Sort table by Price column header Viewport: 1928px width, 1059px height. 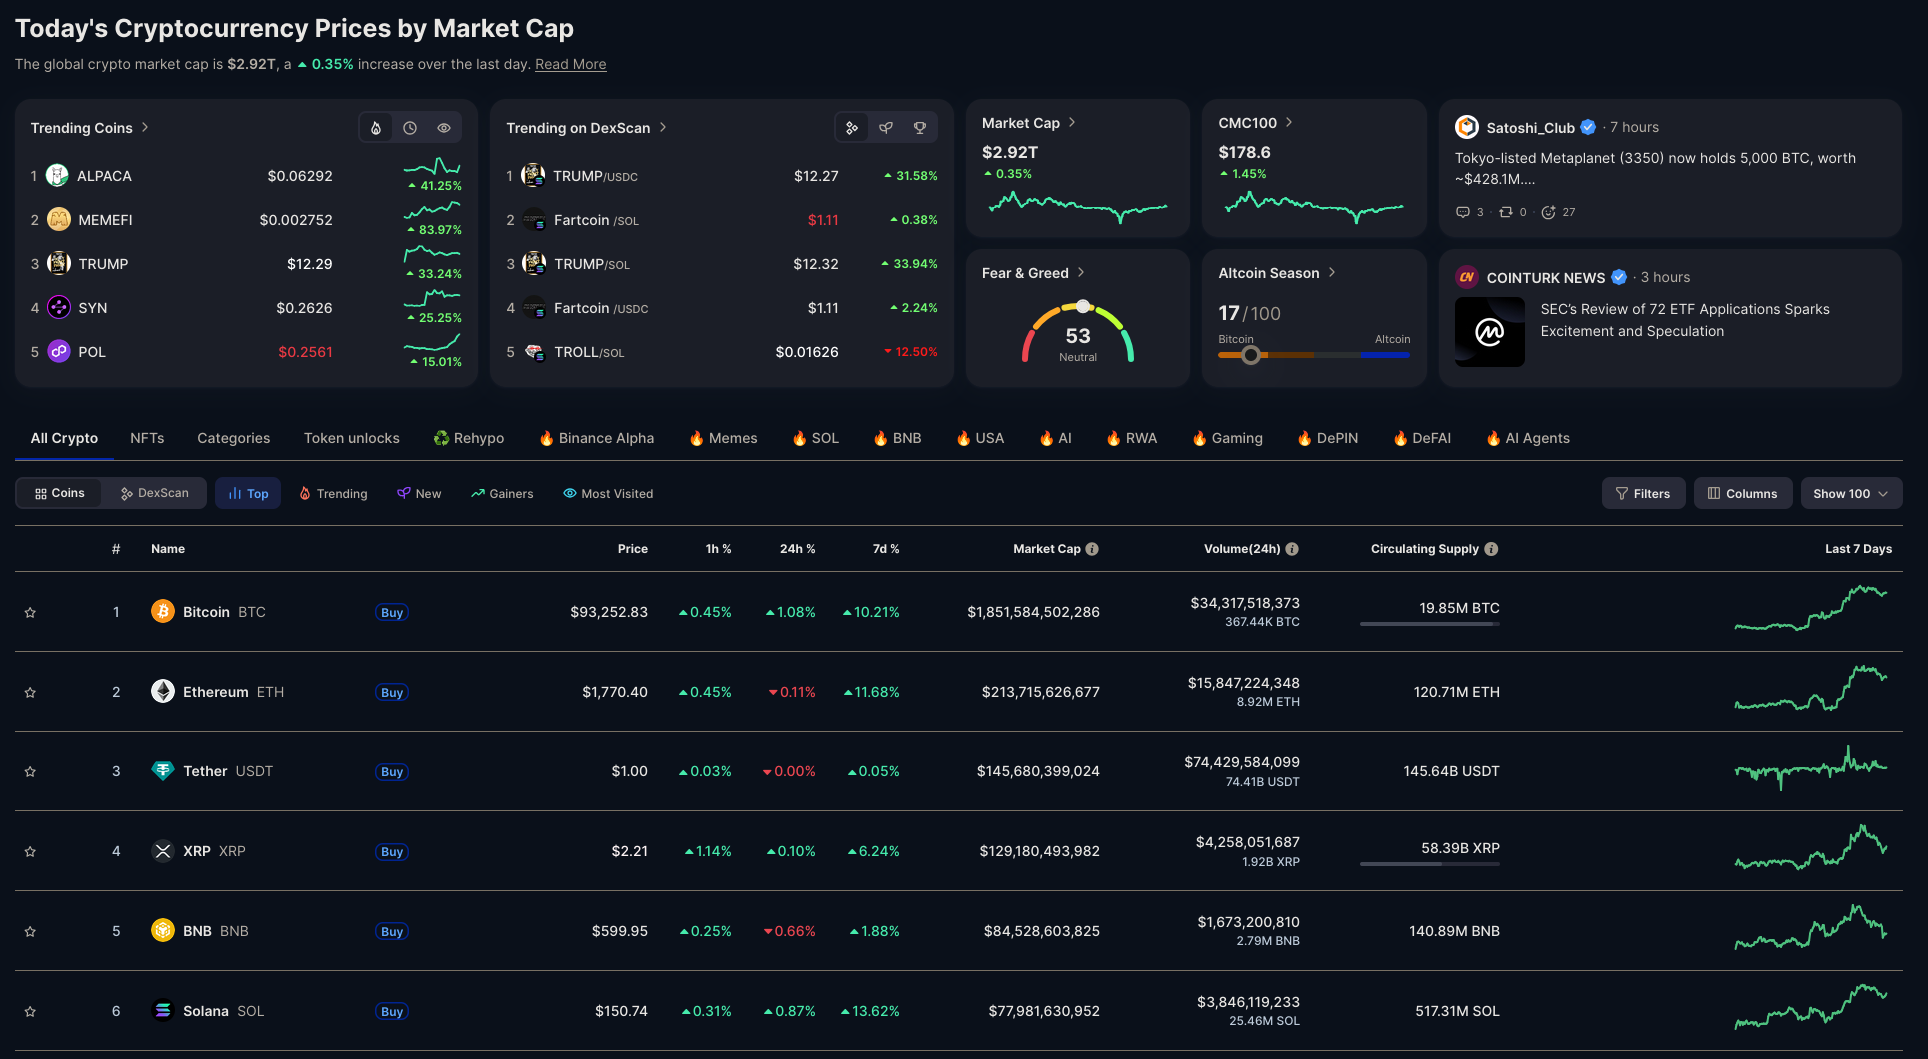(x=633, y=549)
